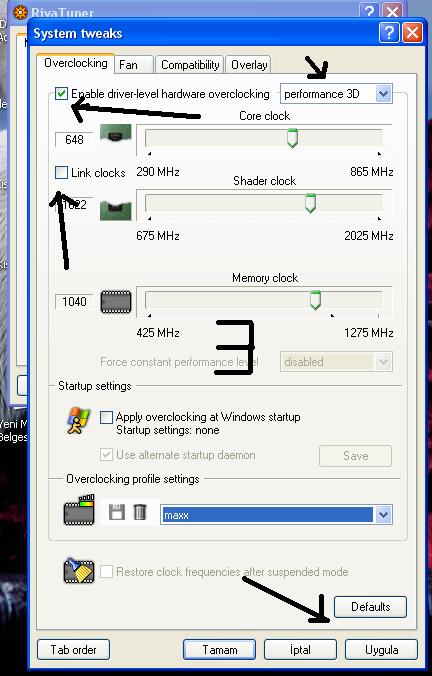This screenshot has width=432, height=676.
Task: Click the RivaTuner window title icon
Action: 20,12
